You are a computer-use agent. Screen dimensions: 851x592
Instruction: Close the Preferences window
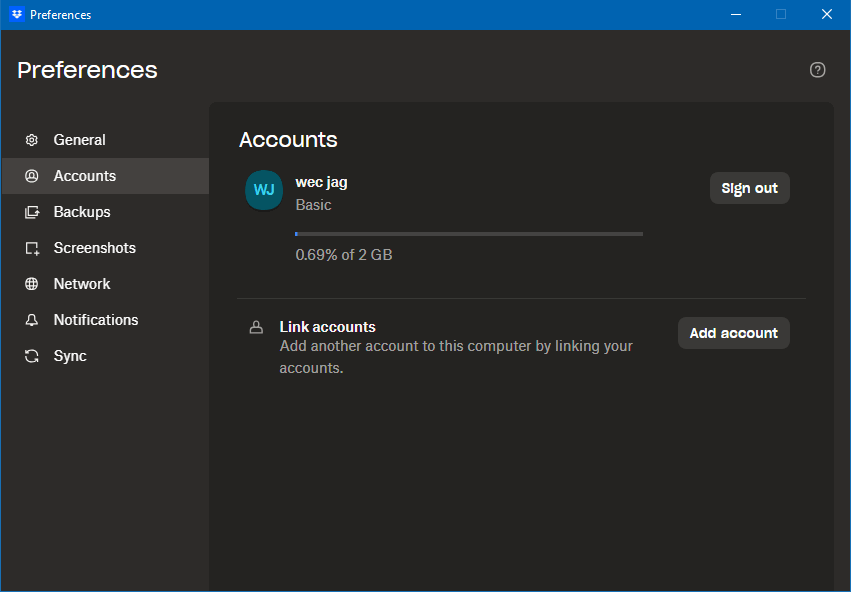827,15
